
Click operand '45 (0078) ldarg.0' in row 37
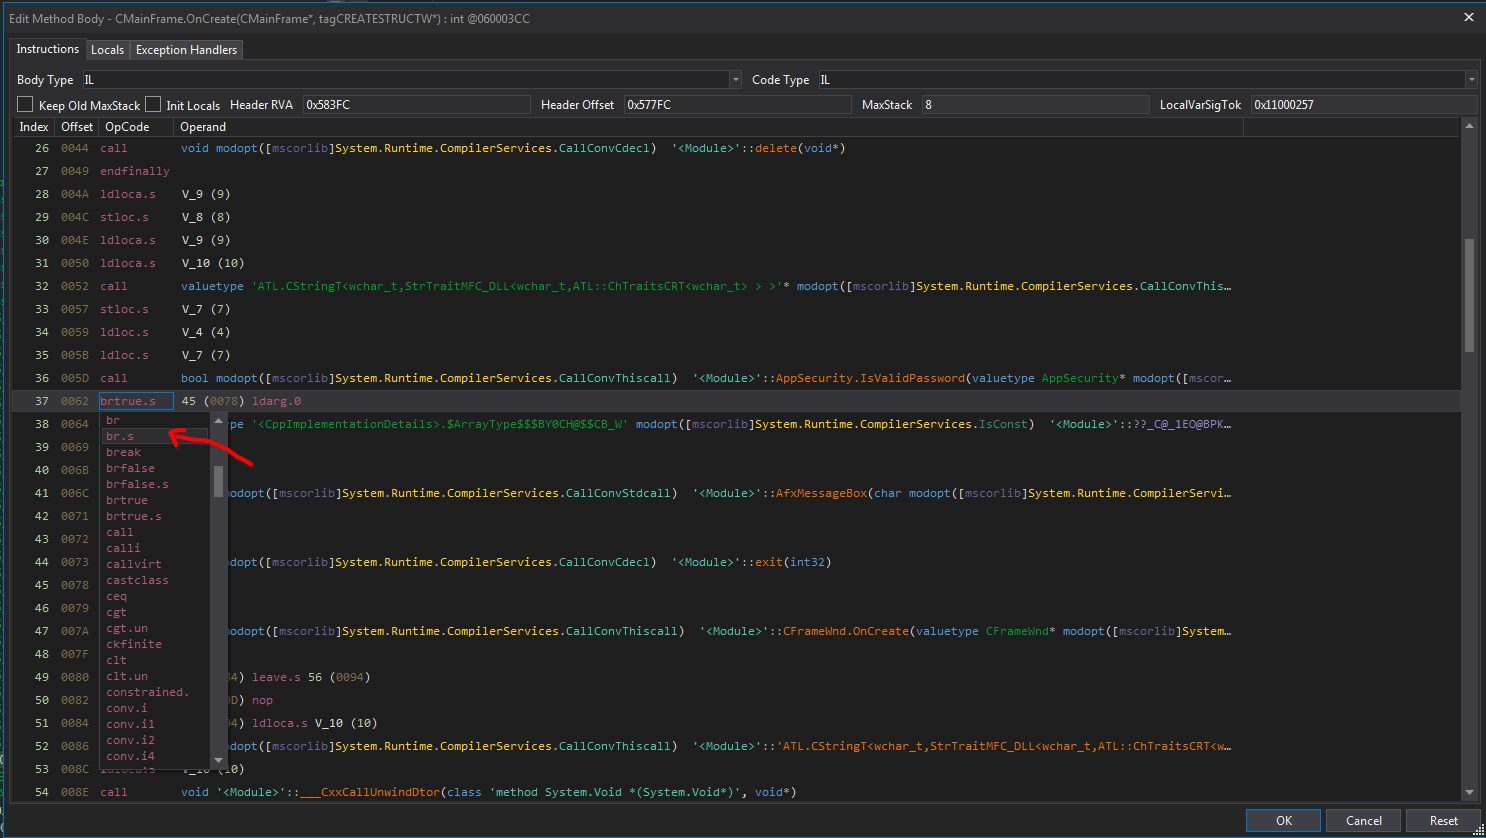tap(241, 401)
